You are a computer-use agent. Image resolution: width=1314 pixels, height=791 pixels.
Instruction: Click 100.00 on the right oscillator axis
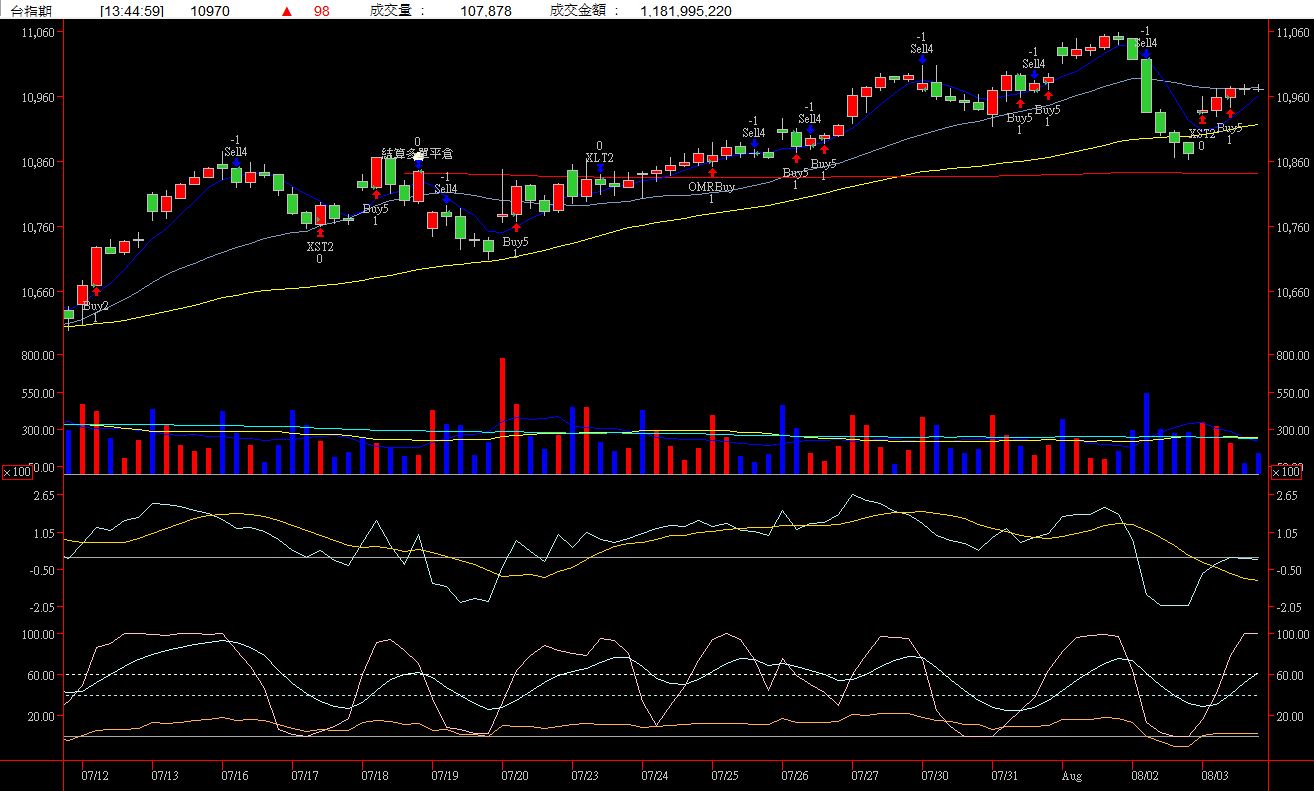click(x=1292, y=635)
